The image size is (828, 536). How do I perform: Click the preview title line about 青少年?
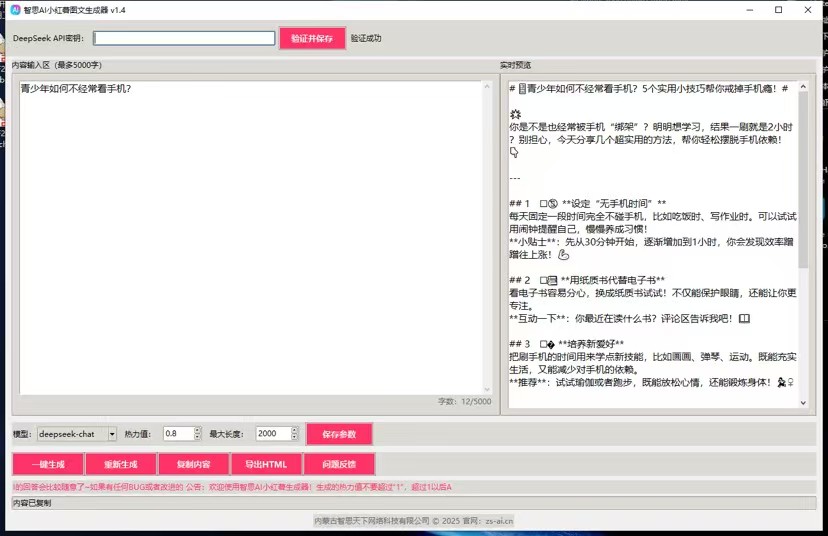[x=648, y=89]
